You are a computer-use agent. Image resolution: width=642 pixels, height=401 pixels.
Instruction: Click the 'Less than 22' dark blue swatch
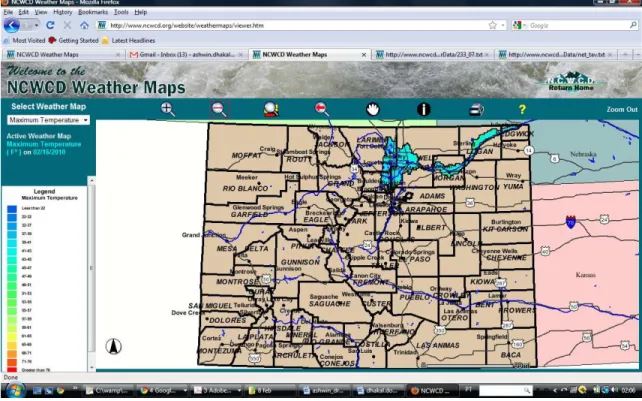[12, 208]
